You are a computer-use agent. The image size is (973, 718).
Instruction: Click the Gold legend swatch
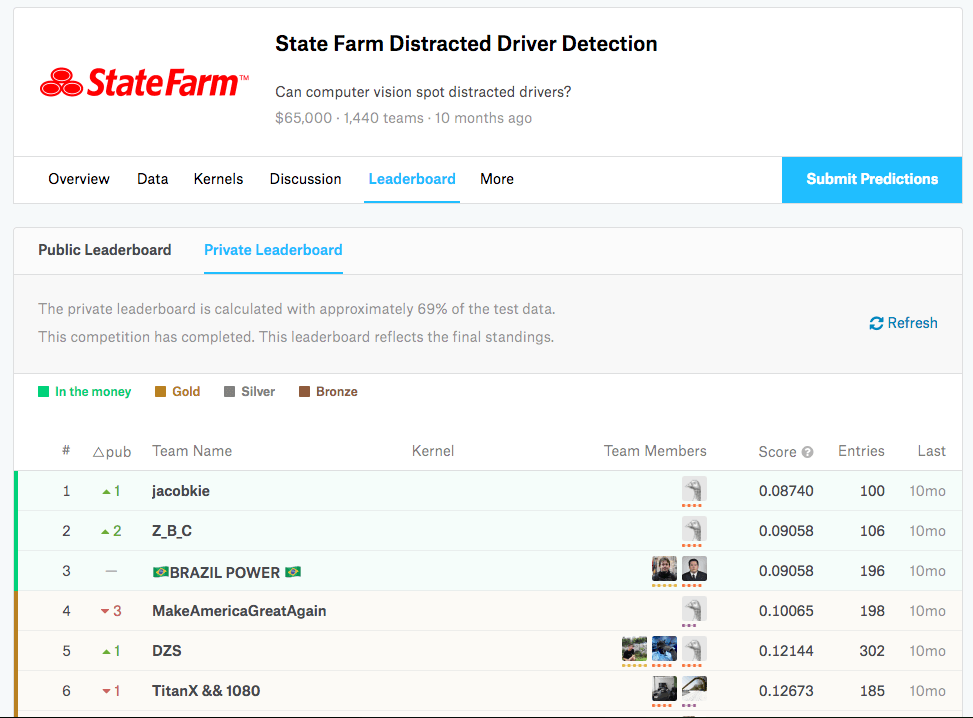point(160,392)
